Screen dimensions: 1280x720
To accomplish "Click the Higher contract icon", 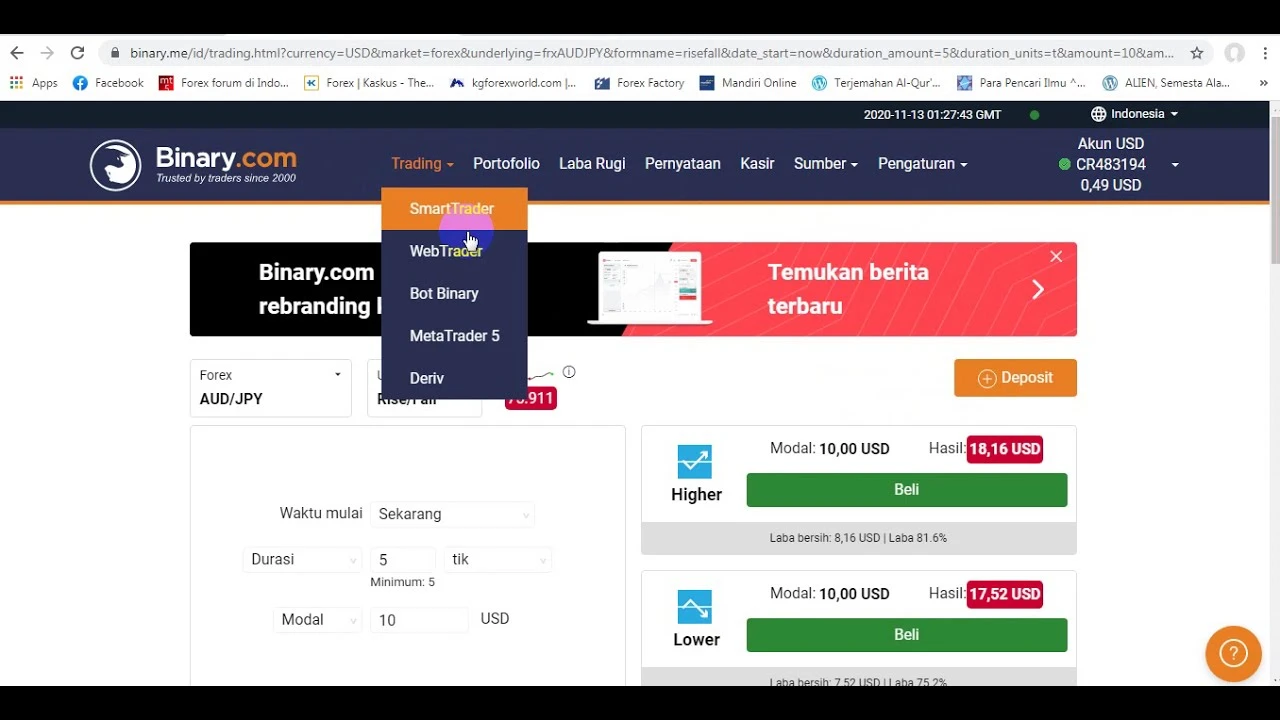I will 694,462.
